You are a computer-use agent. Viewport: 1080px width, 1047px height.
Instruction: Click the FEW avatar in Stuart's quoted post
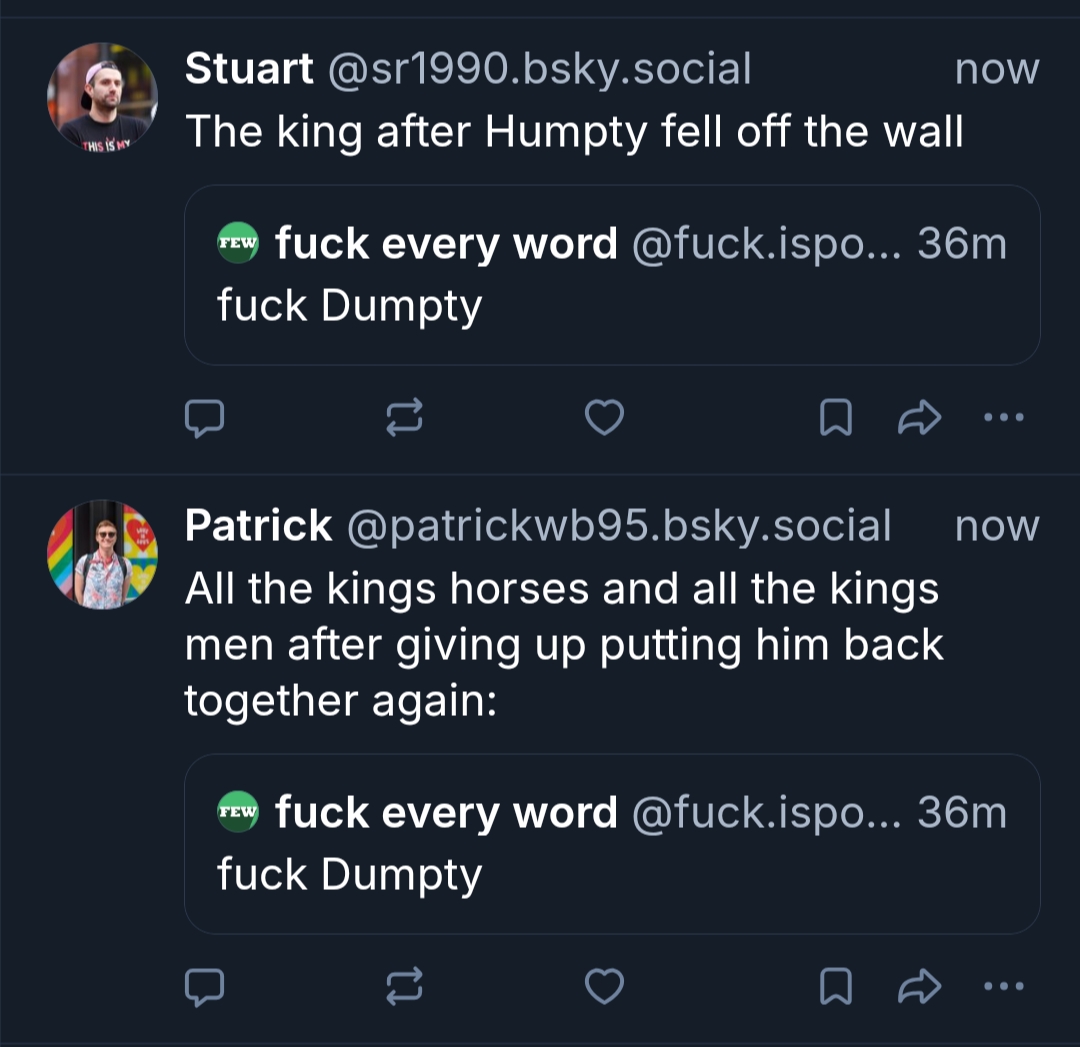(238, 243)
